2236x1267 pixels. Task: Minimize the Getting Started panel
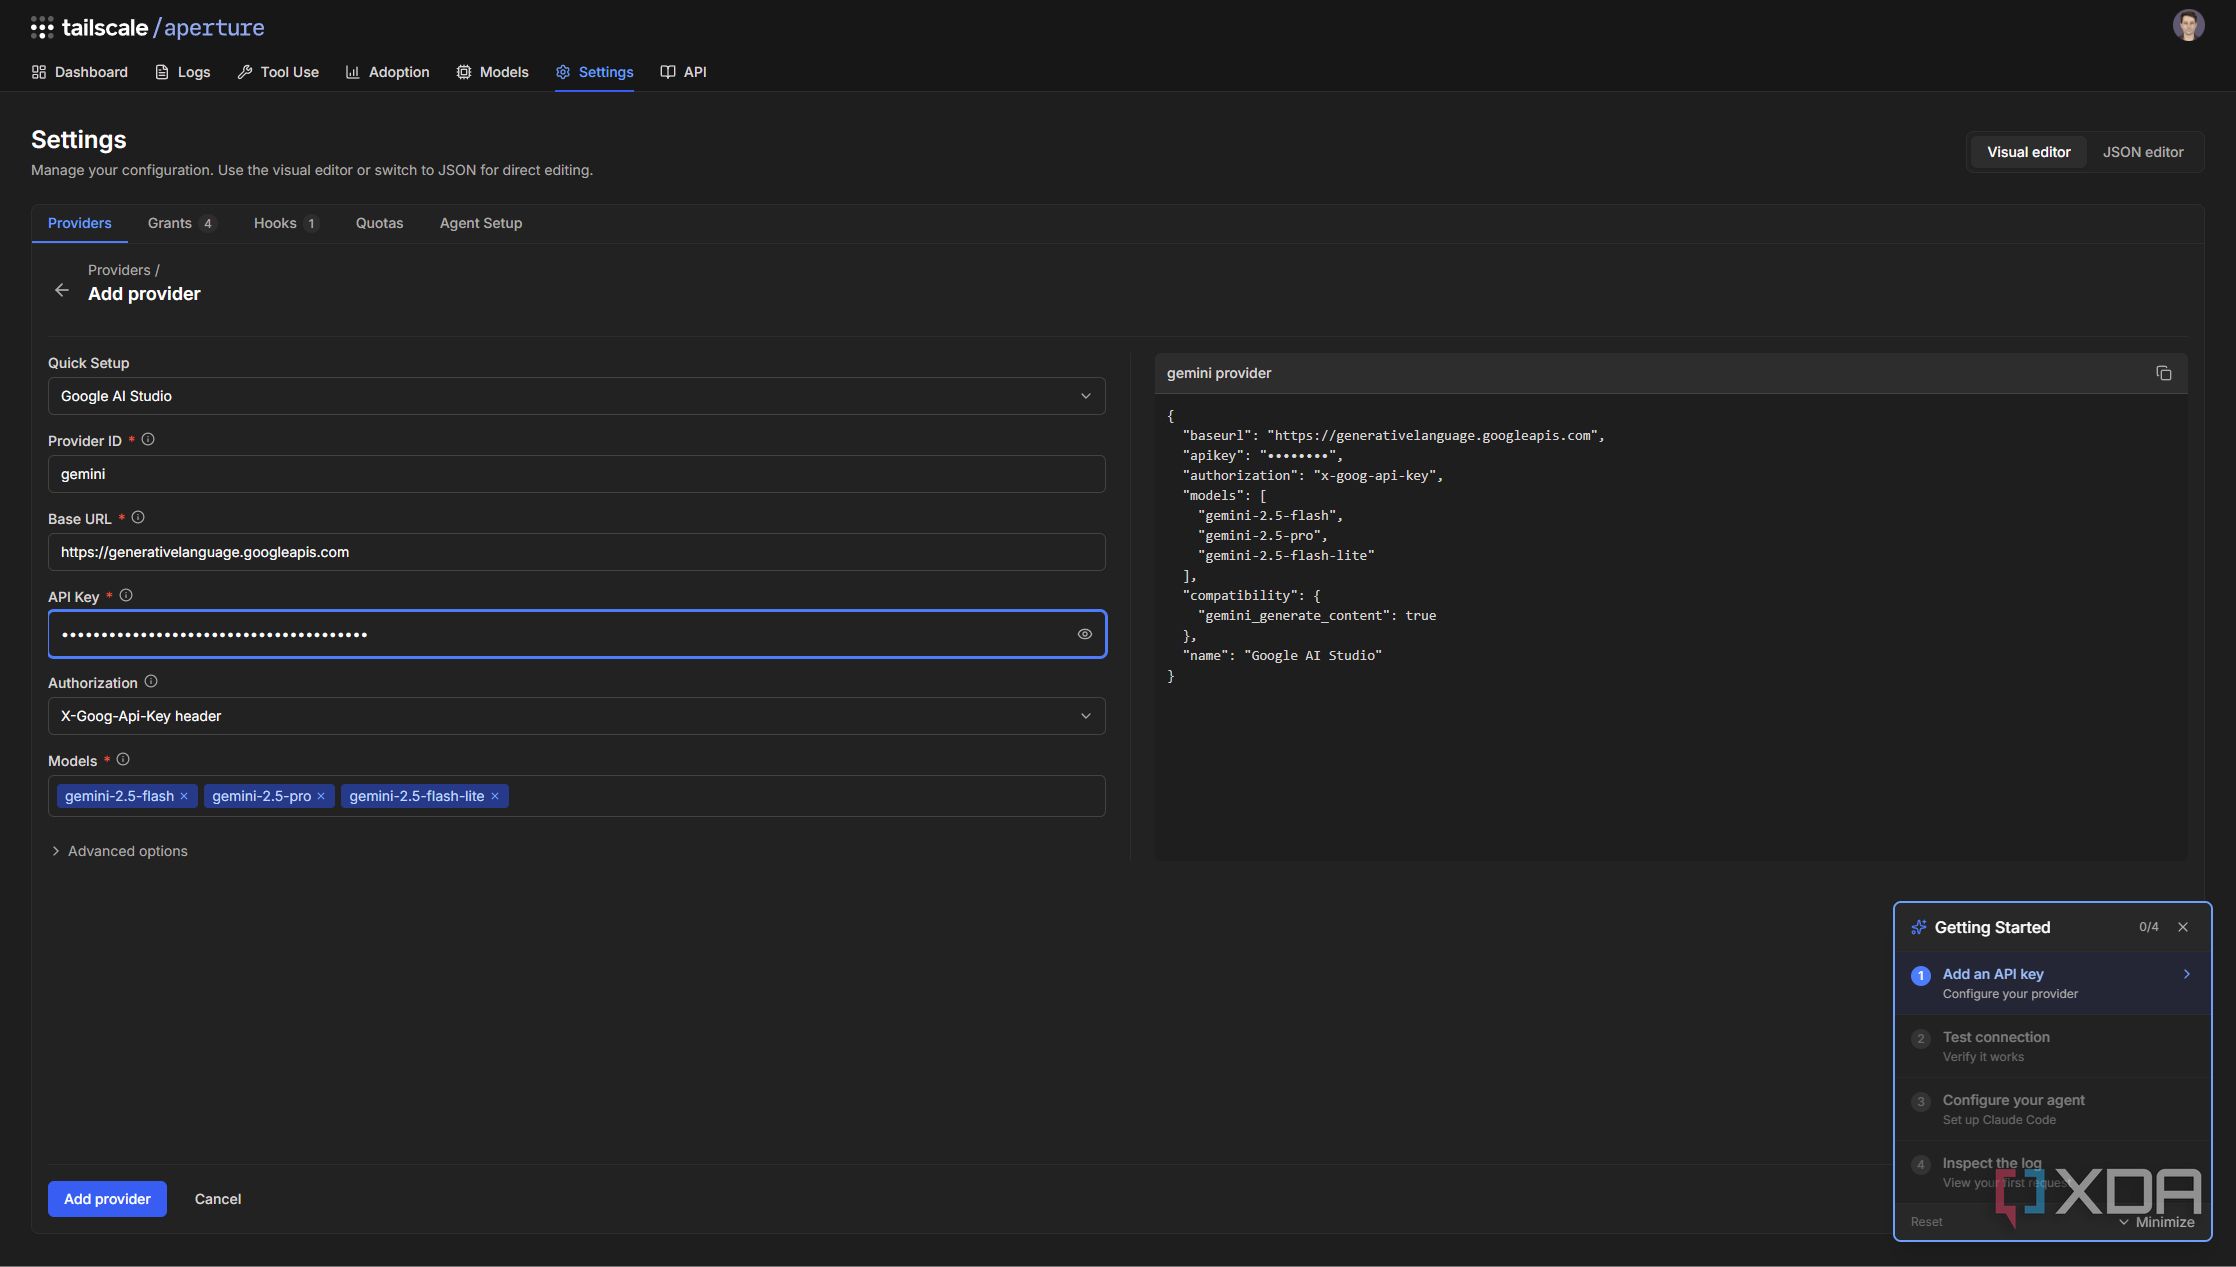(x=2156, y=1222)
